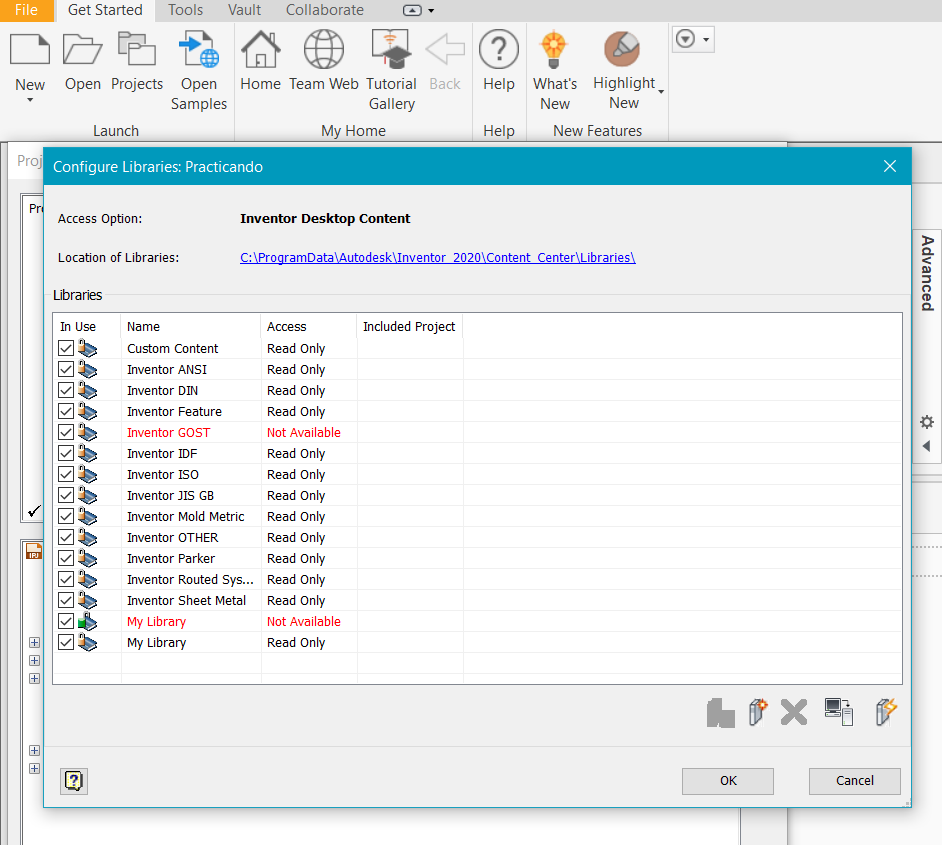Switch to the Tools ribbon tab
This screenshot has height=845, width=942.
coord(184,10)
